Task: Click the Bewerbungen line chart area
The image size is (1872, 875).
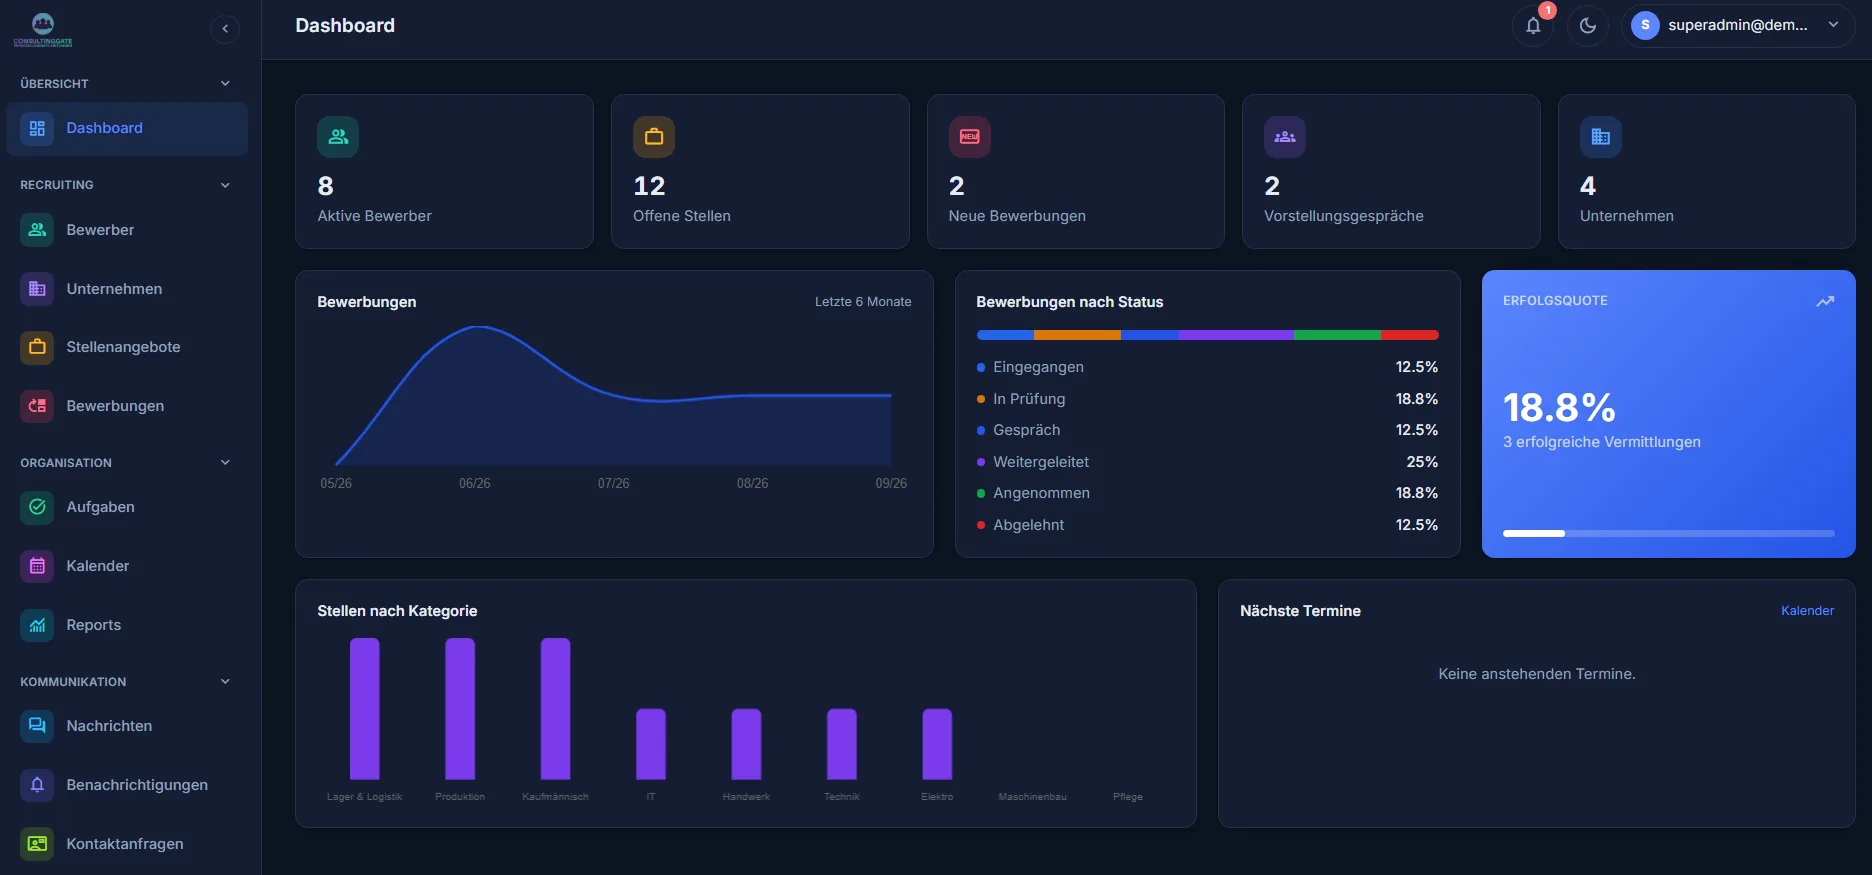Action: click(x=613, y=396)
